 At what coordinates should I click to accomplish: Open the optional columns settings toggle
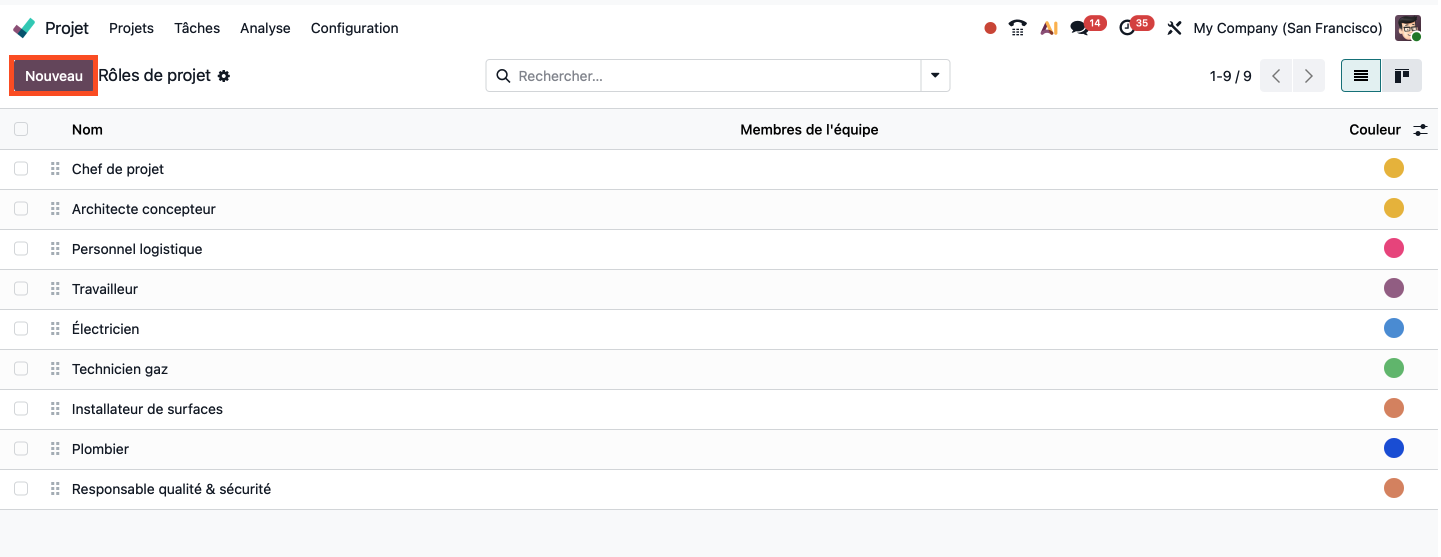click(x=1420, y=130)
